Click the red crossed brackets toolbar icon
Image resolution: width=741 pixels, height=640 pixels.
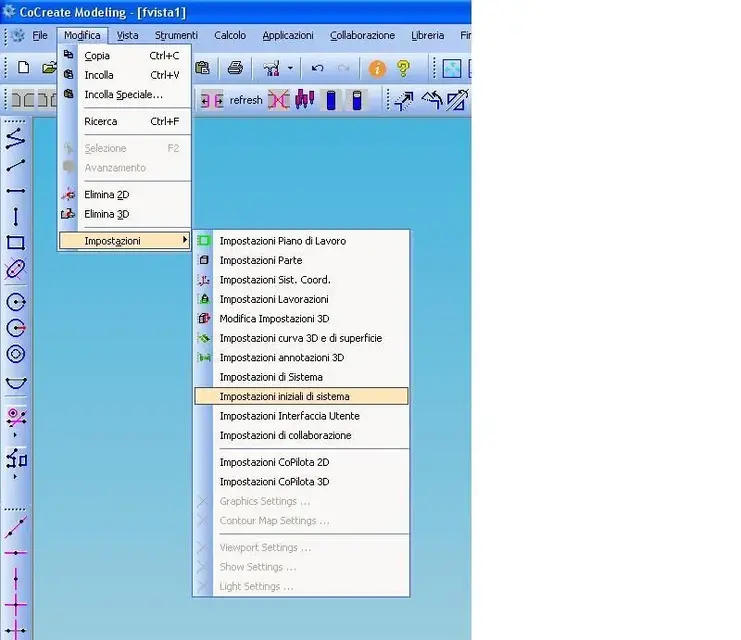pyautogui.click(x=278, y=100)
